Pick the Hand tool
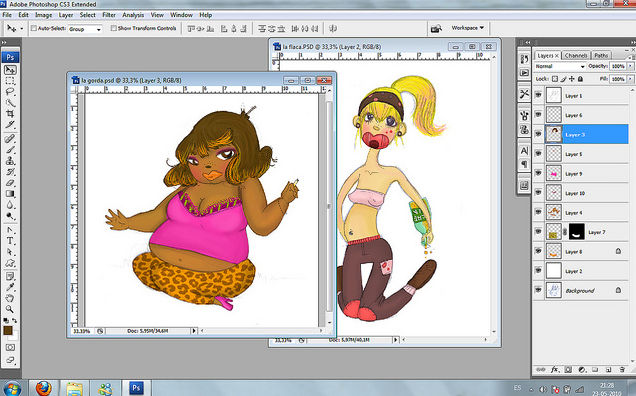636x396 pixels. pos(10,298)
